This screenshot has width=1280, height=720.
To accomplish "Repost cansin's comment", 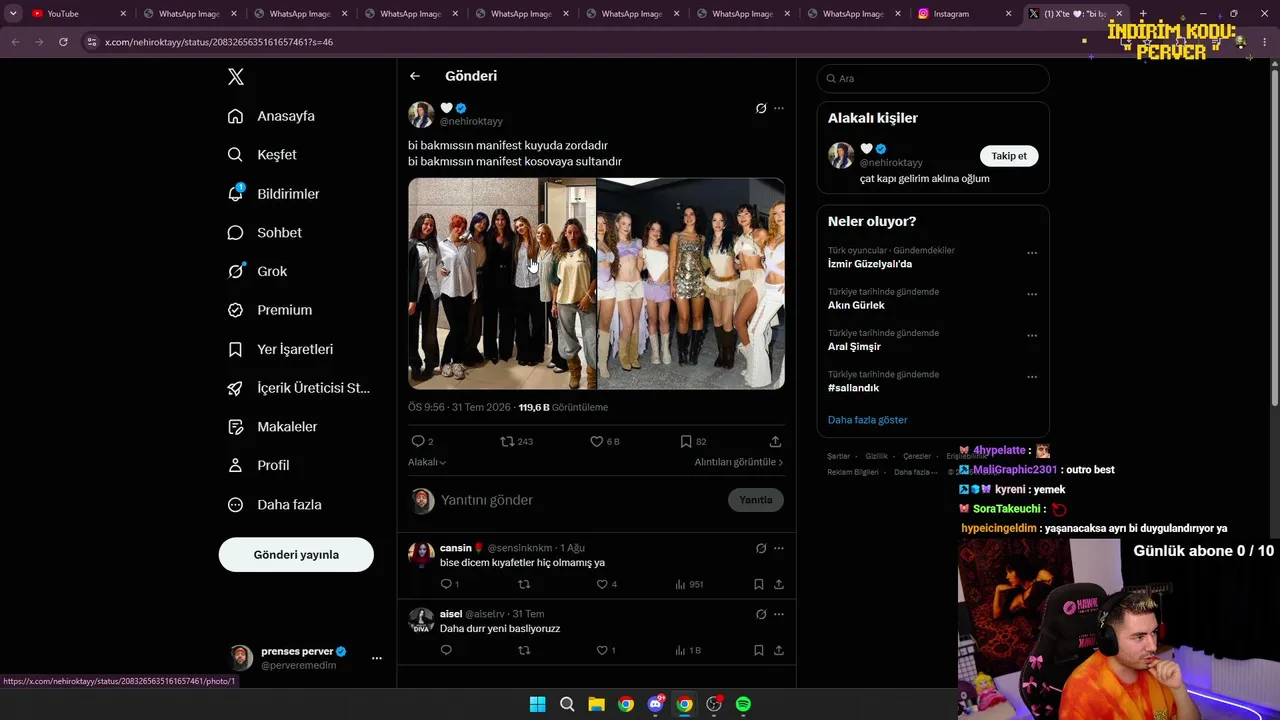I will [x=524, y=584].
